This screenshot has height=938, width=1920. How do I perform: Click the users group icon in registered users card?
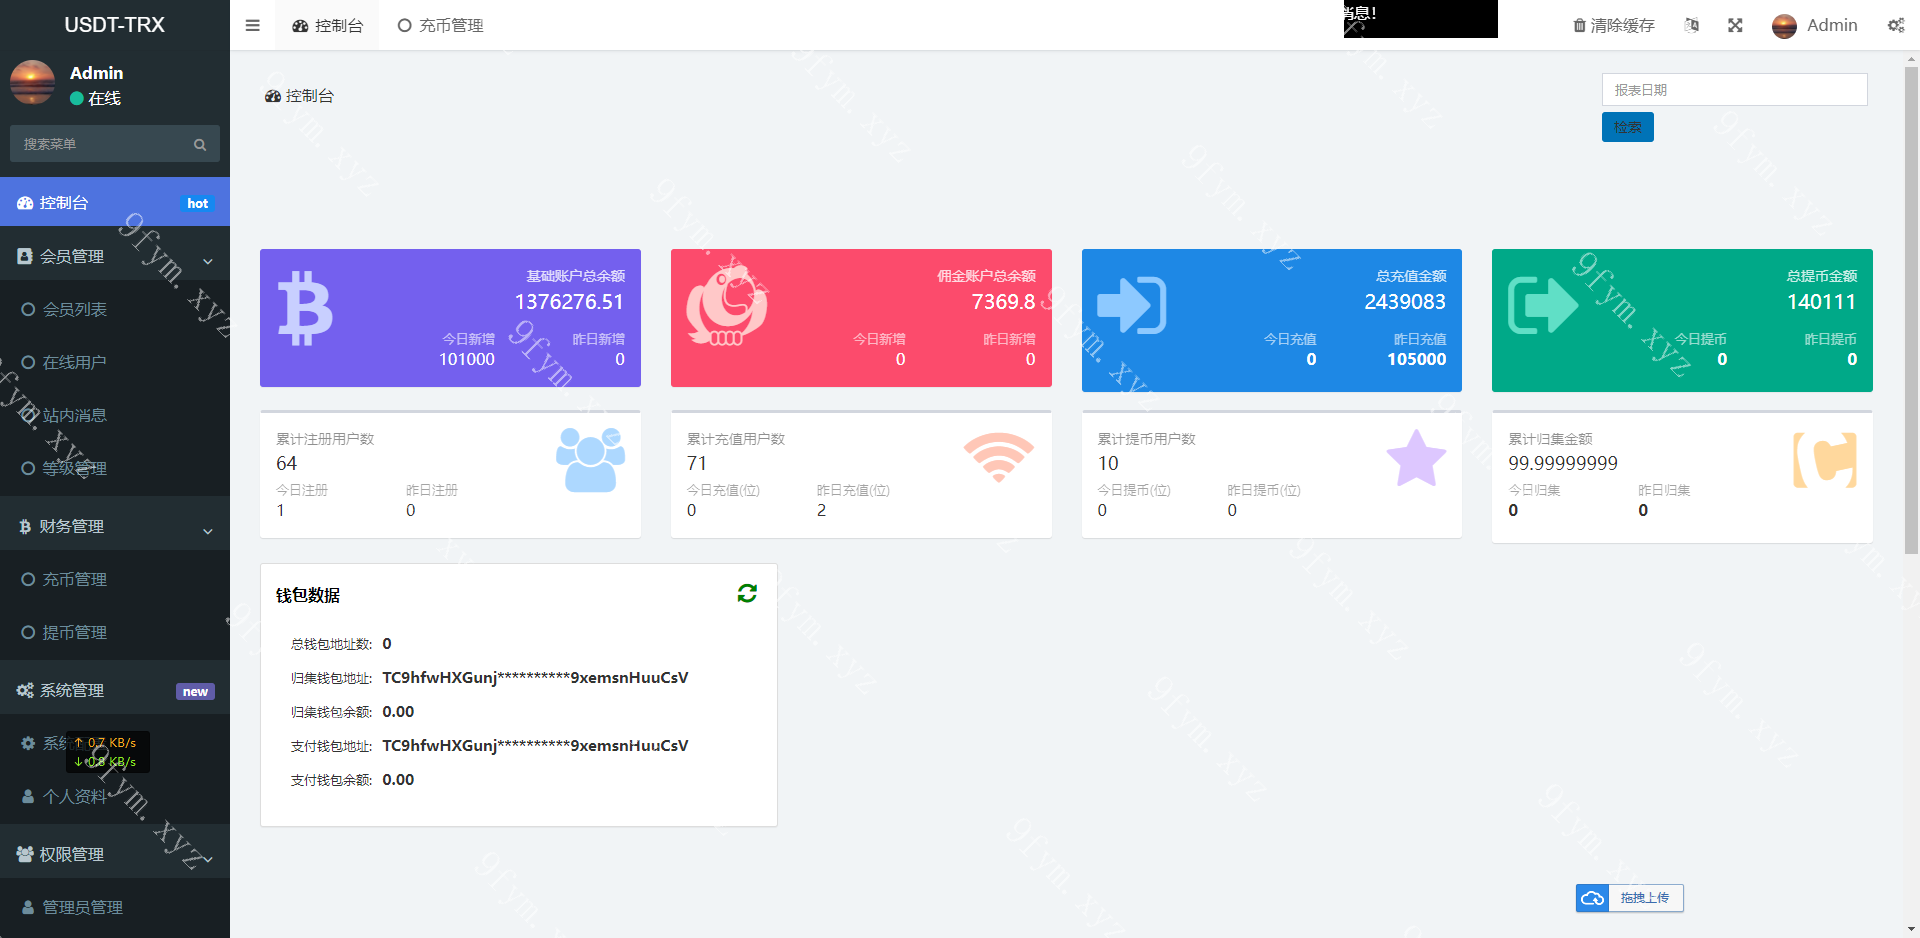[x=590, y=459]
